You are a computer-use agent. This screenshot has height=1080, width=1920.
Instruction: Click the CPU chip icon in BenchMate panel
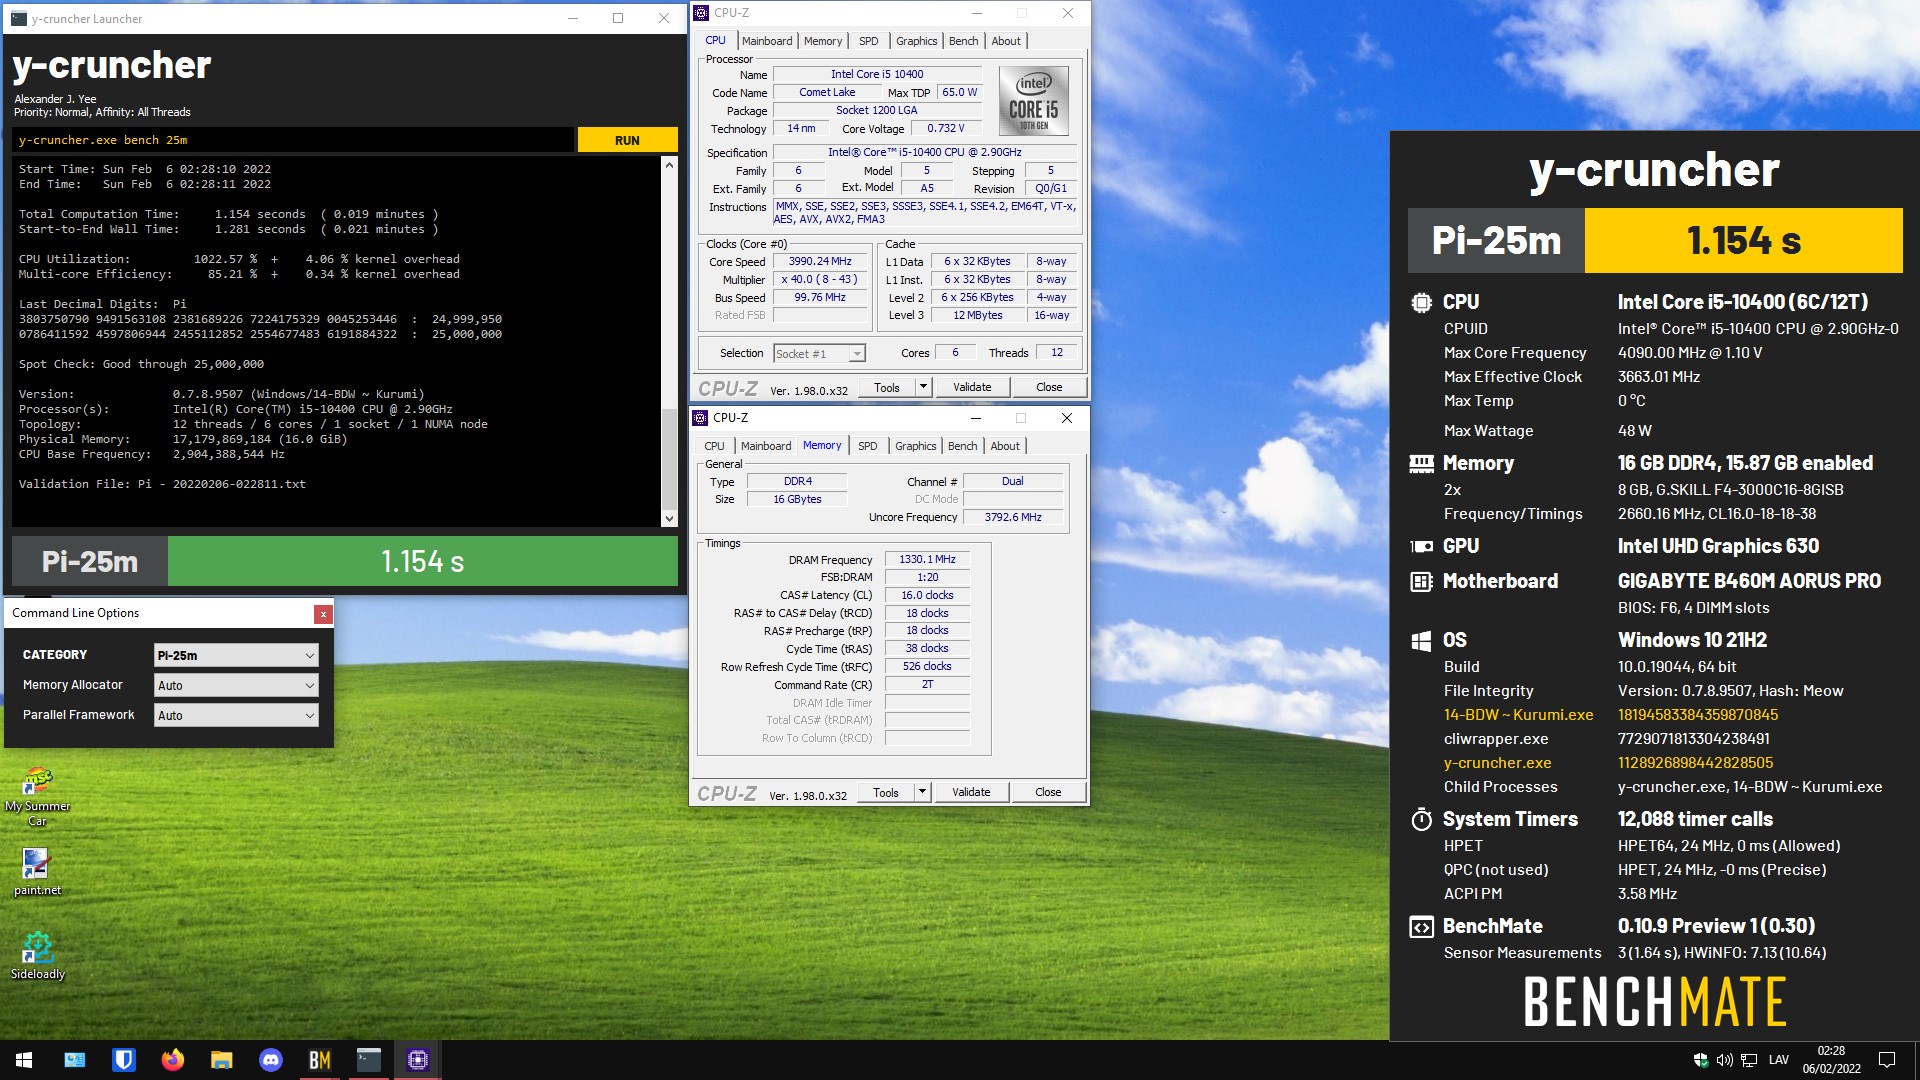(x=1421, y=302)
